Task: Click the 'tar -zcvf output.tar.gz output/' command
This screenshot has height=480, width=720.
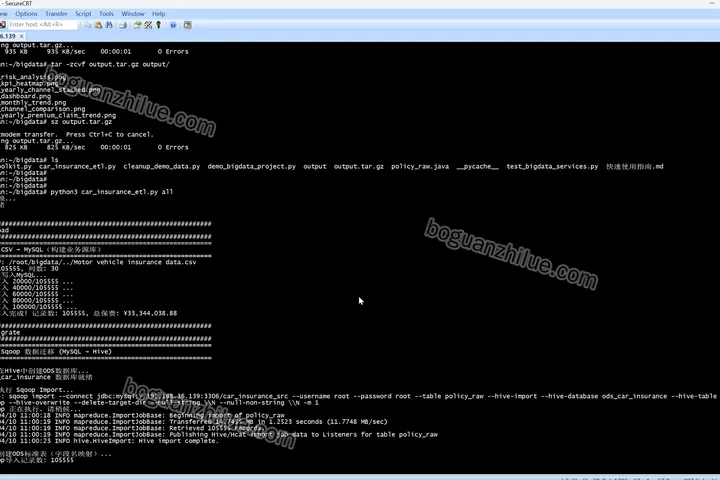Action: pyautogui.click(x=110, y=64)
